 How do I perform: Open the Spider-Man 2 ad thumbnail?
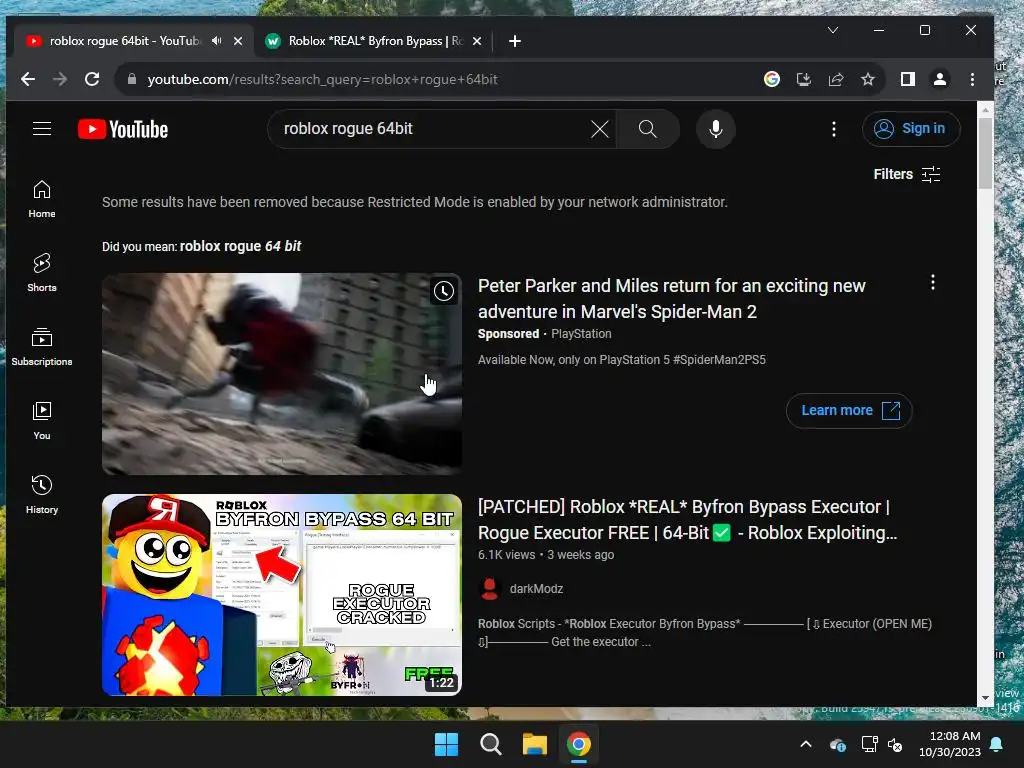click(281, 374)
